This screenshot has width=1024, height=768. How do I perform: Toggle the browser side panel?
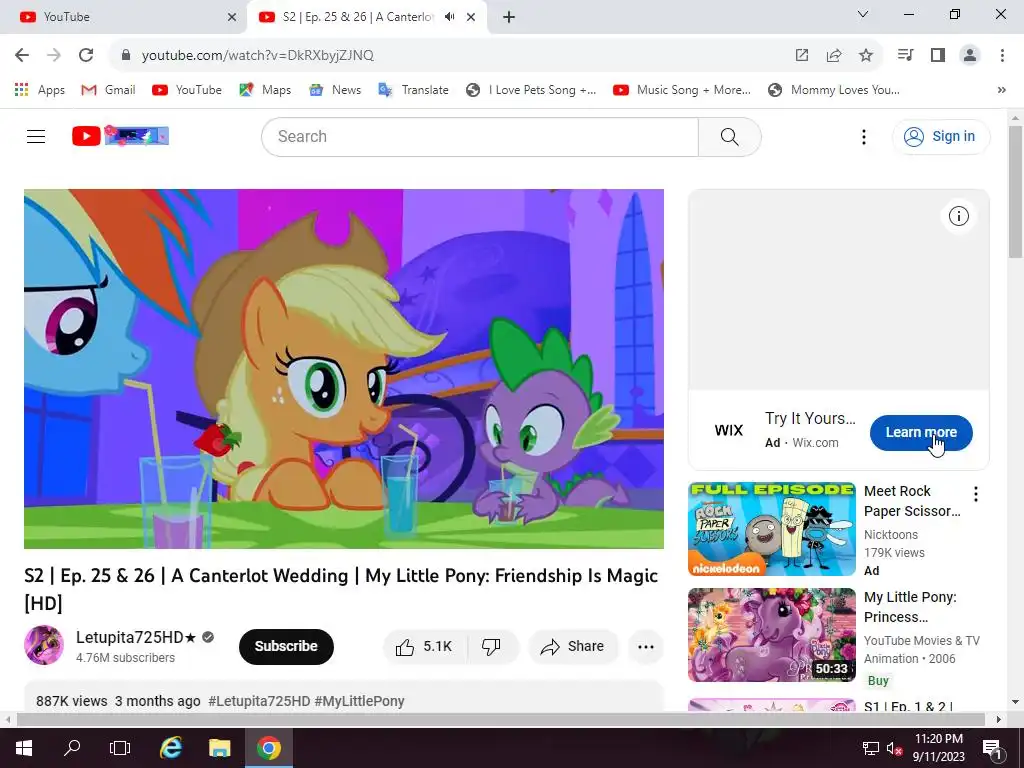[938, 55]
